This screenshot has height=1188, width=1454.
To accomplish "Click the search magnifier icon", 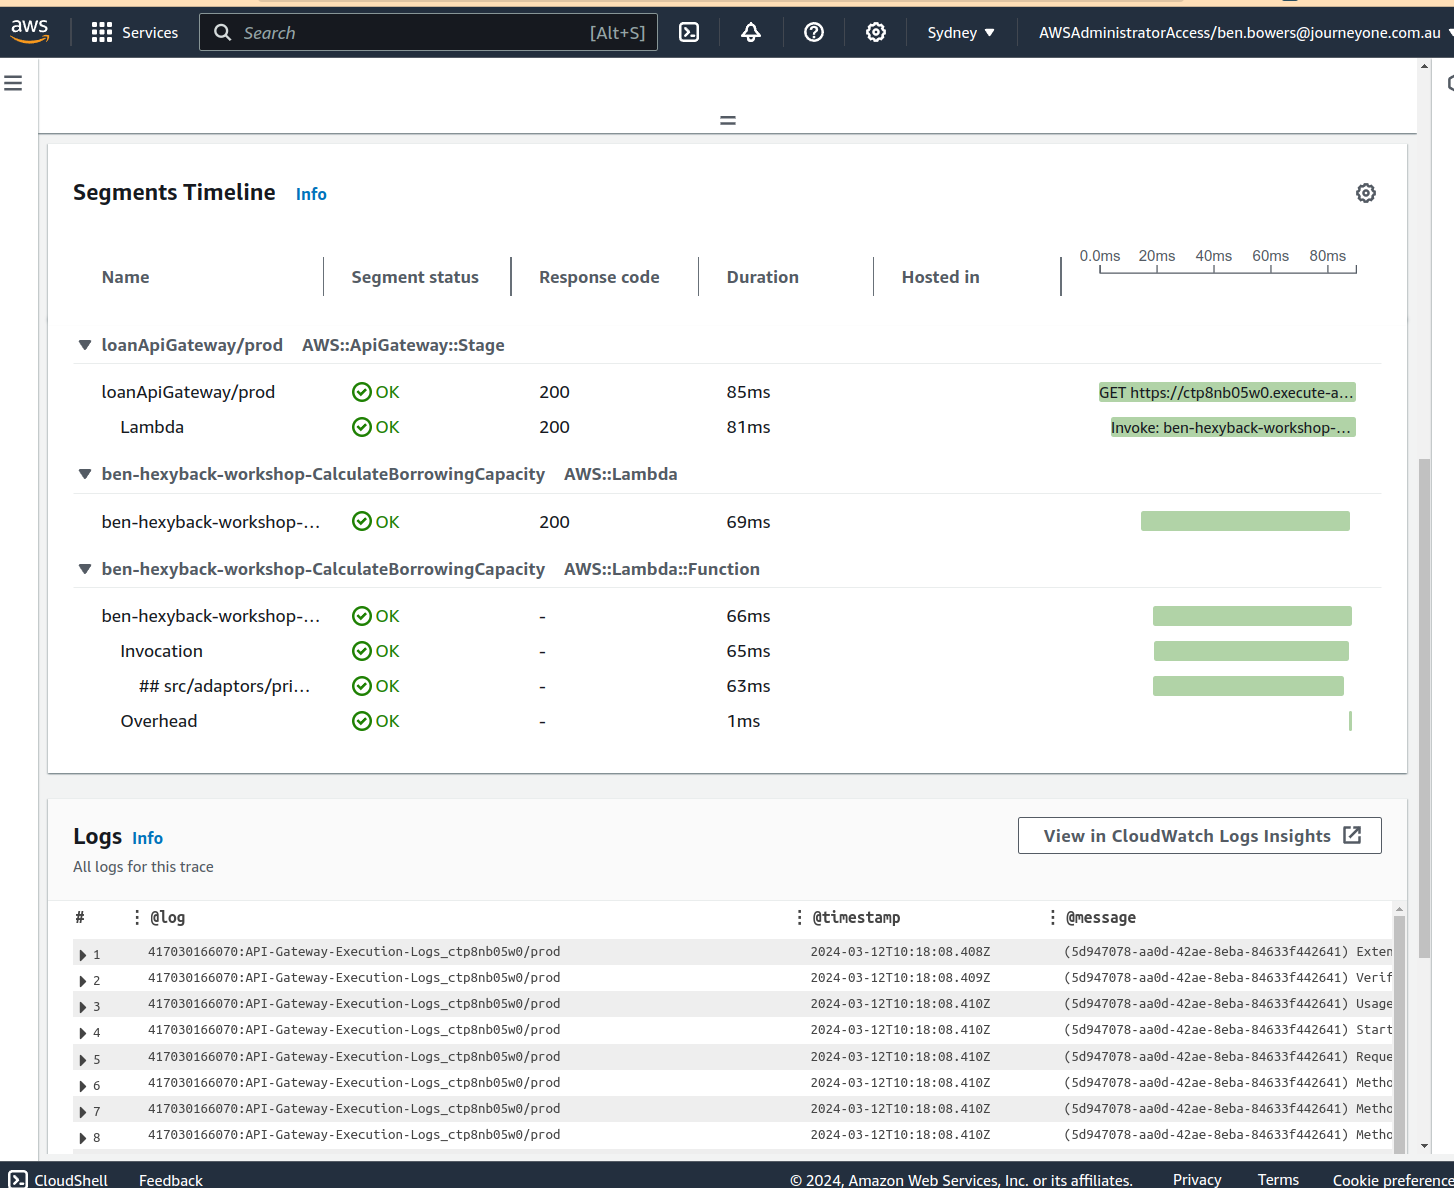I will click(223, 33).
